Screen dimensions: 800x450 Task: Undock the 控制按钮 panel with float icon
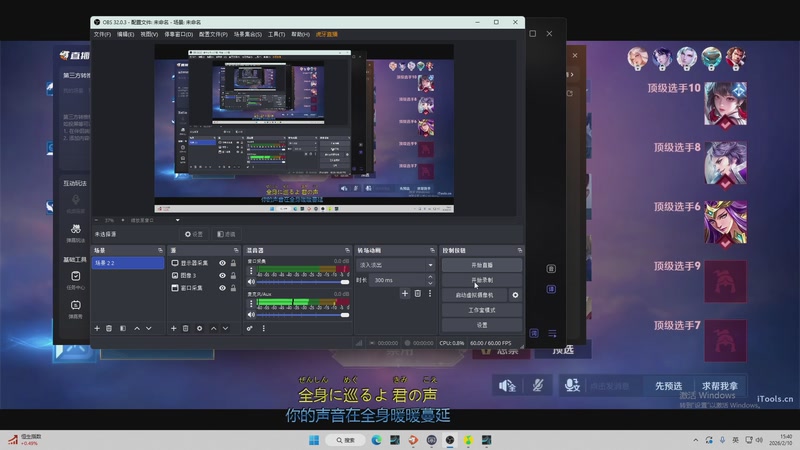pos(519,251)
